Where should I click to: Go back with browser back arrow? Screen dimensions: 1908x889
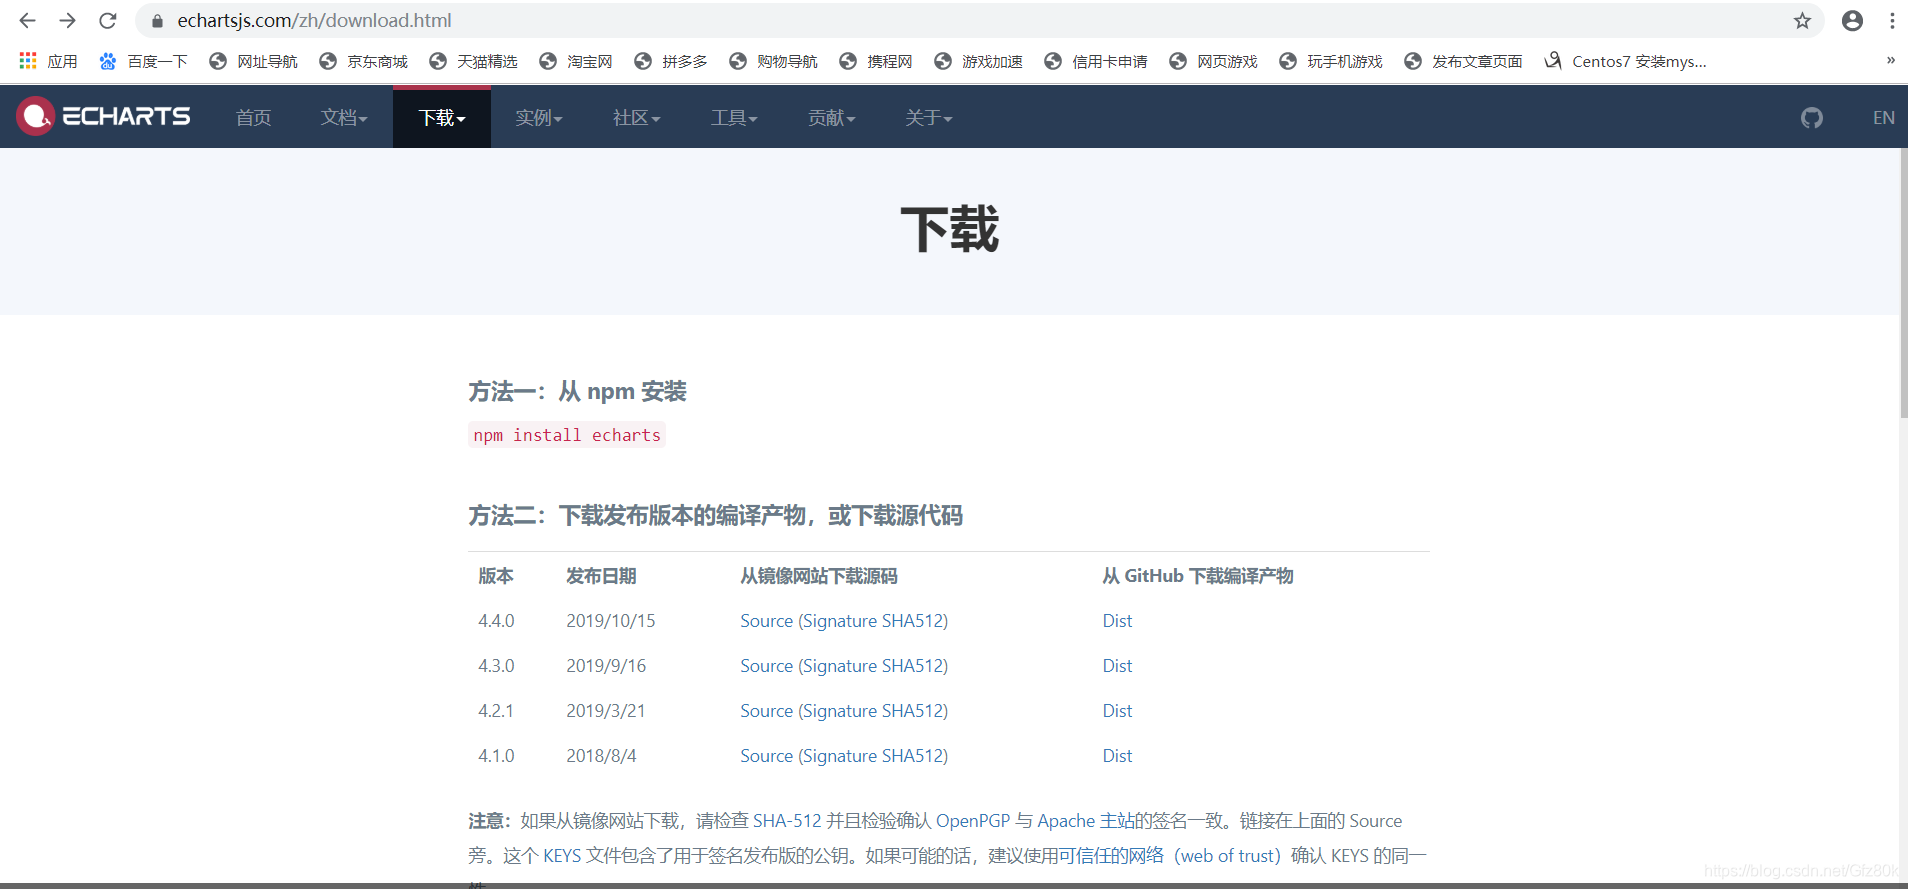27,20
